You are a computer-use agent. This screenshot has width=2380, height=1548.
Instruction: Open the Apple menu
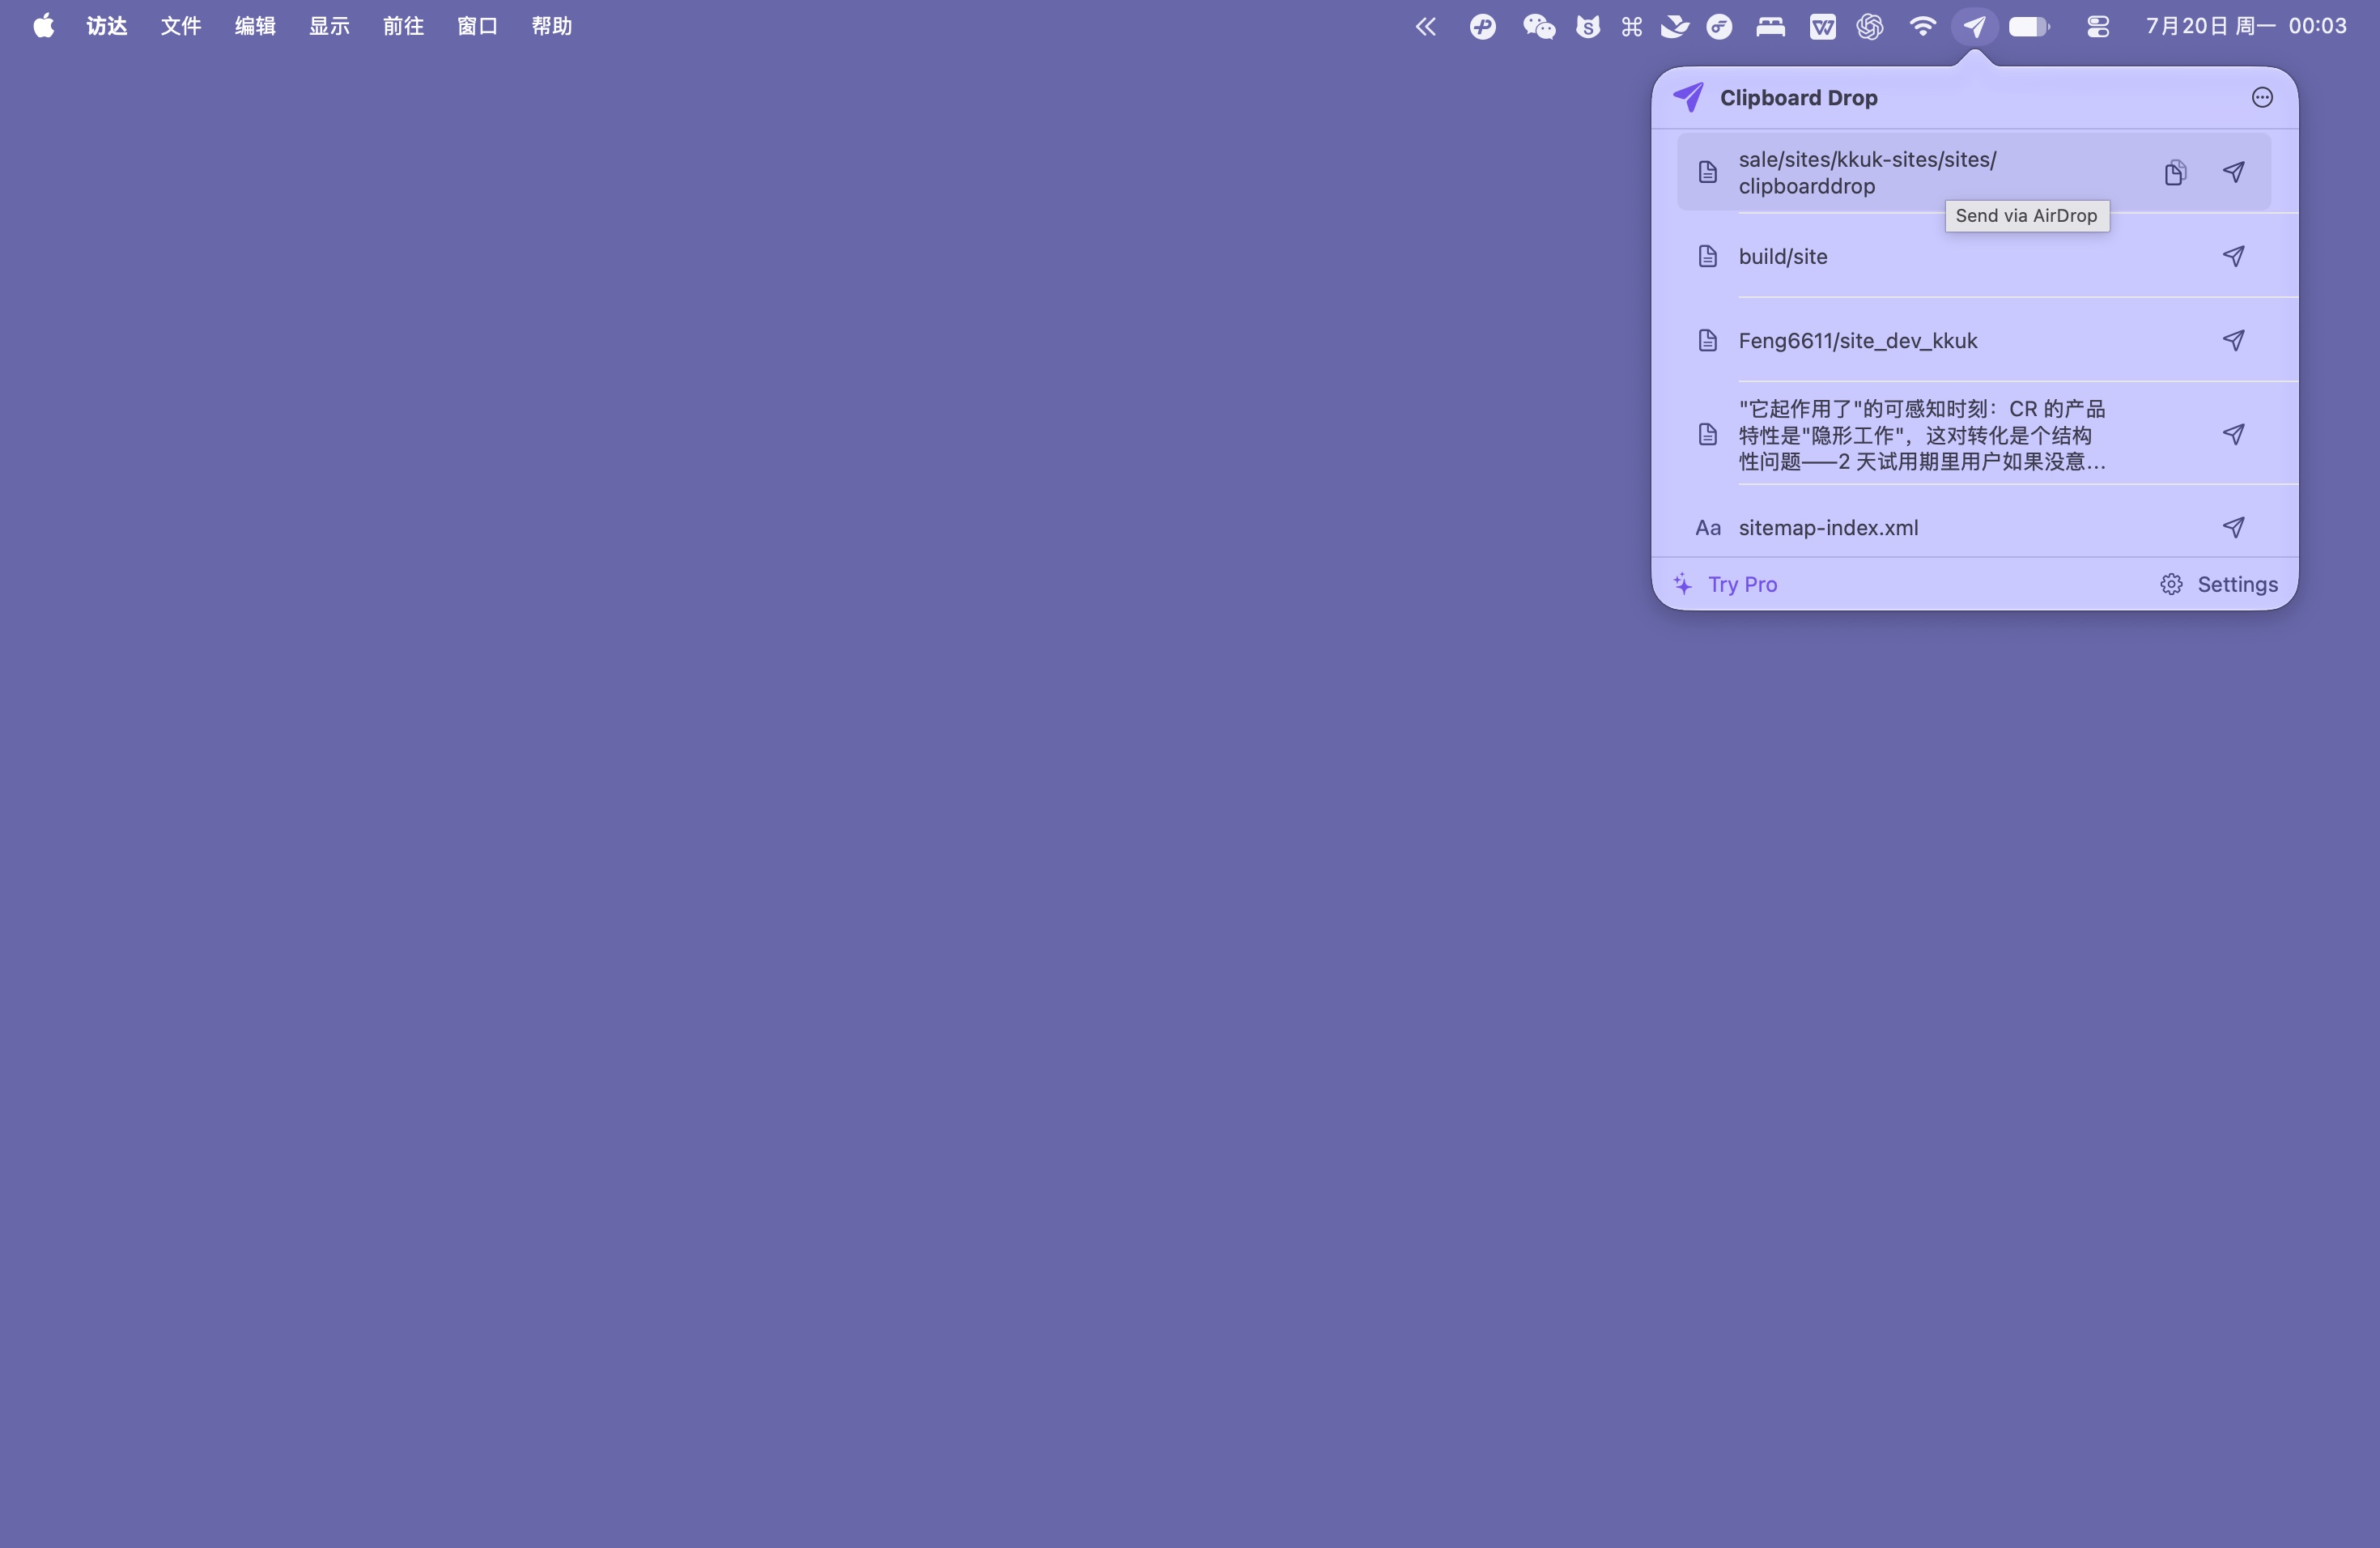pos(43,26)
